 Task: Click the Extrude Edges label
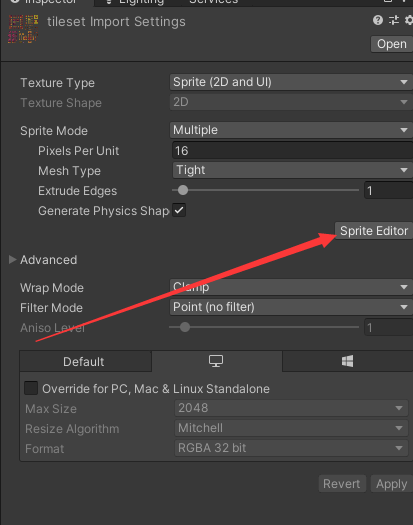(77, 191)
